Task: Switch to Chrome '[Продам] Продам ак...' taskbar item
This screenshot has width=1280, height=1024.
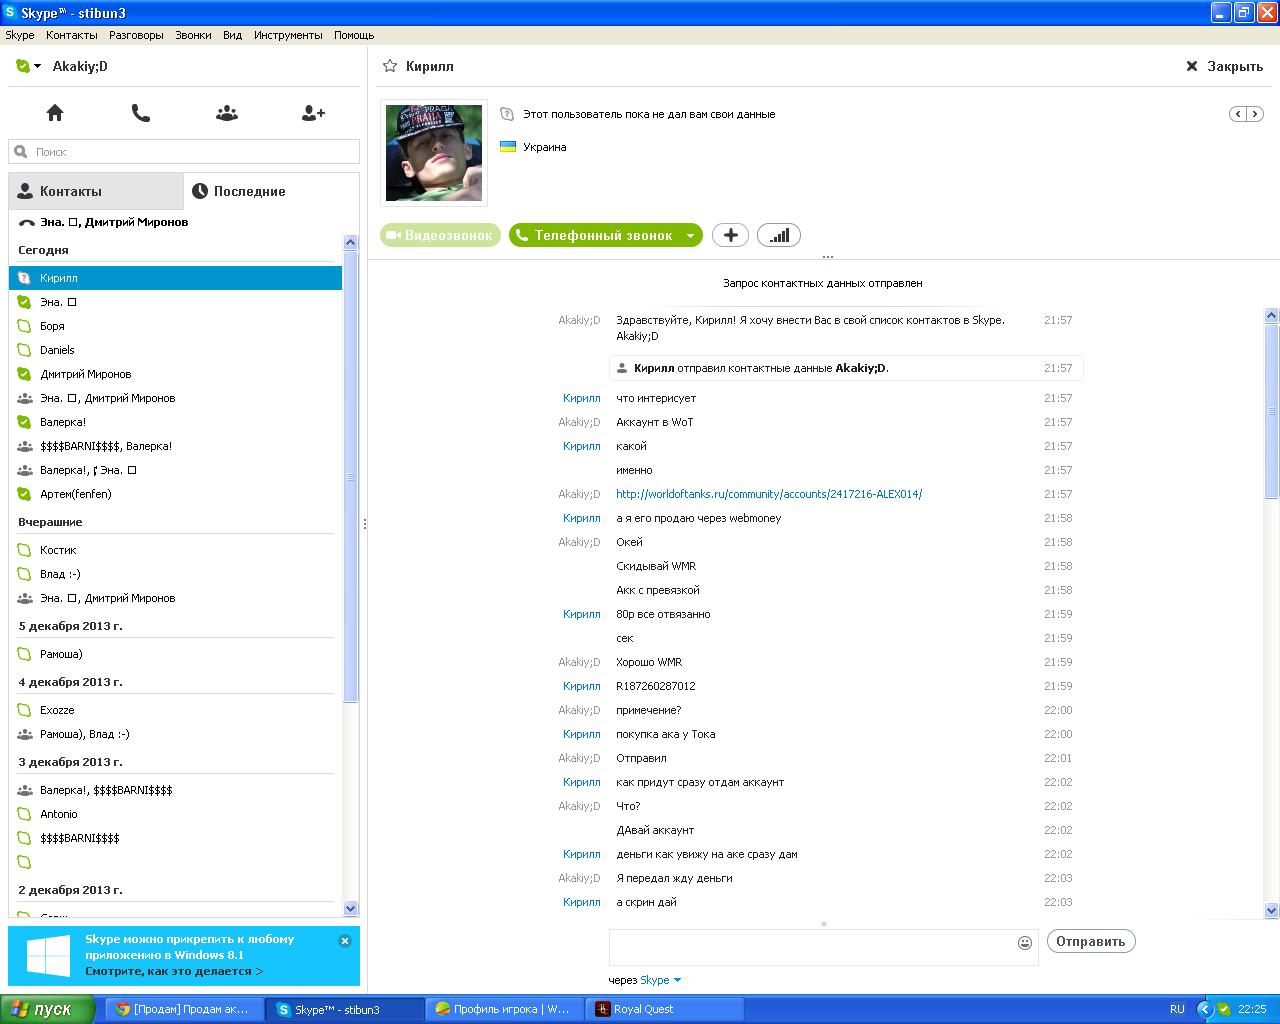Action: tap(185, 1009)
